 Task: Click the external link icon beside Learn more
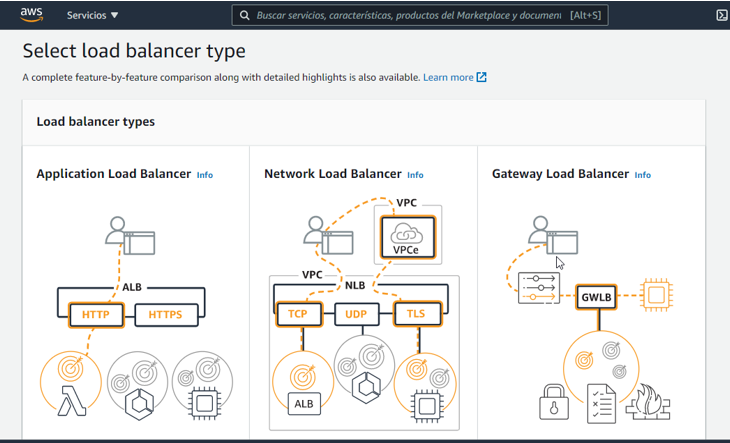point(481,77)
